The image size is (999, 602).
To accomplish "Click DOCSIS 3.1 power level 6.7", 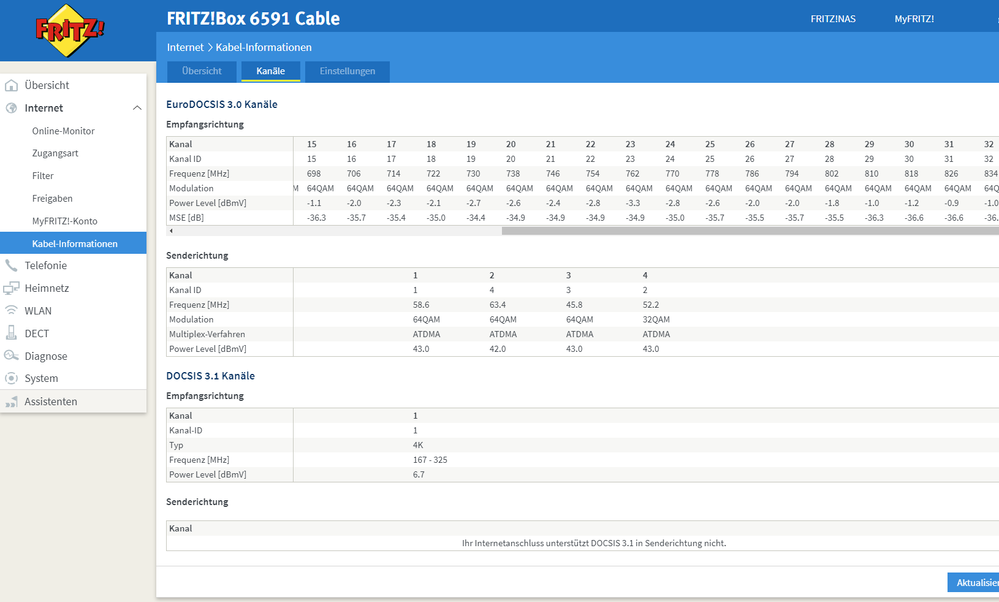I will (x=418, y=475).
